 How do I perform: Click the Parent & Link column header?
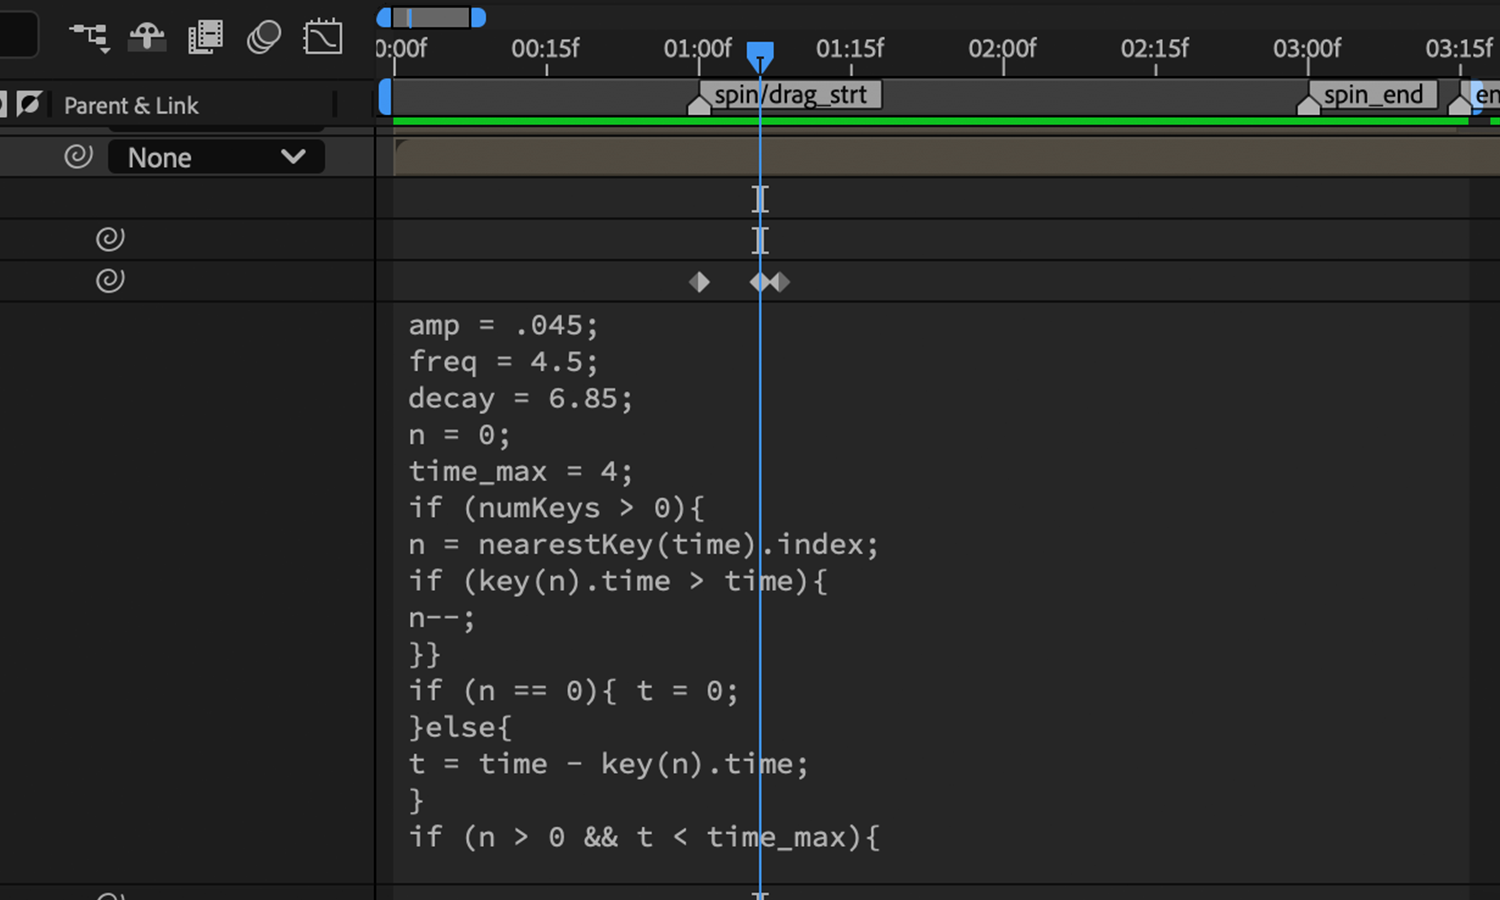pyautogui.click(x=131, y=105)
